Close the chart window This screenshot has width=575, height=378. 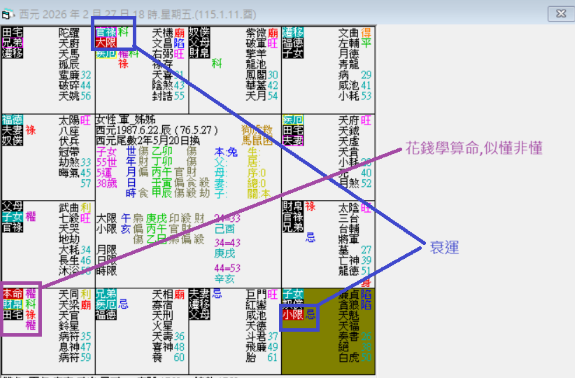[561, 14]
